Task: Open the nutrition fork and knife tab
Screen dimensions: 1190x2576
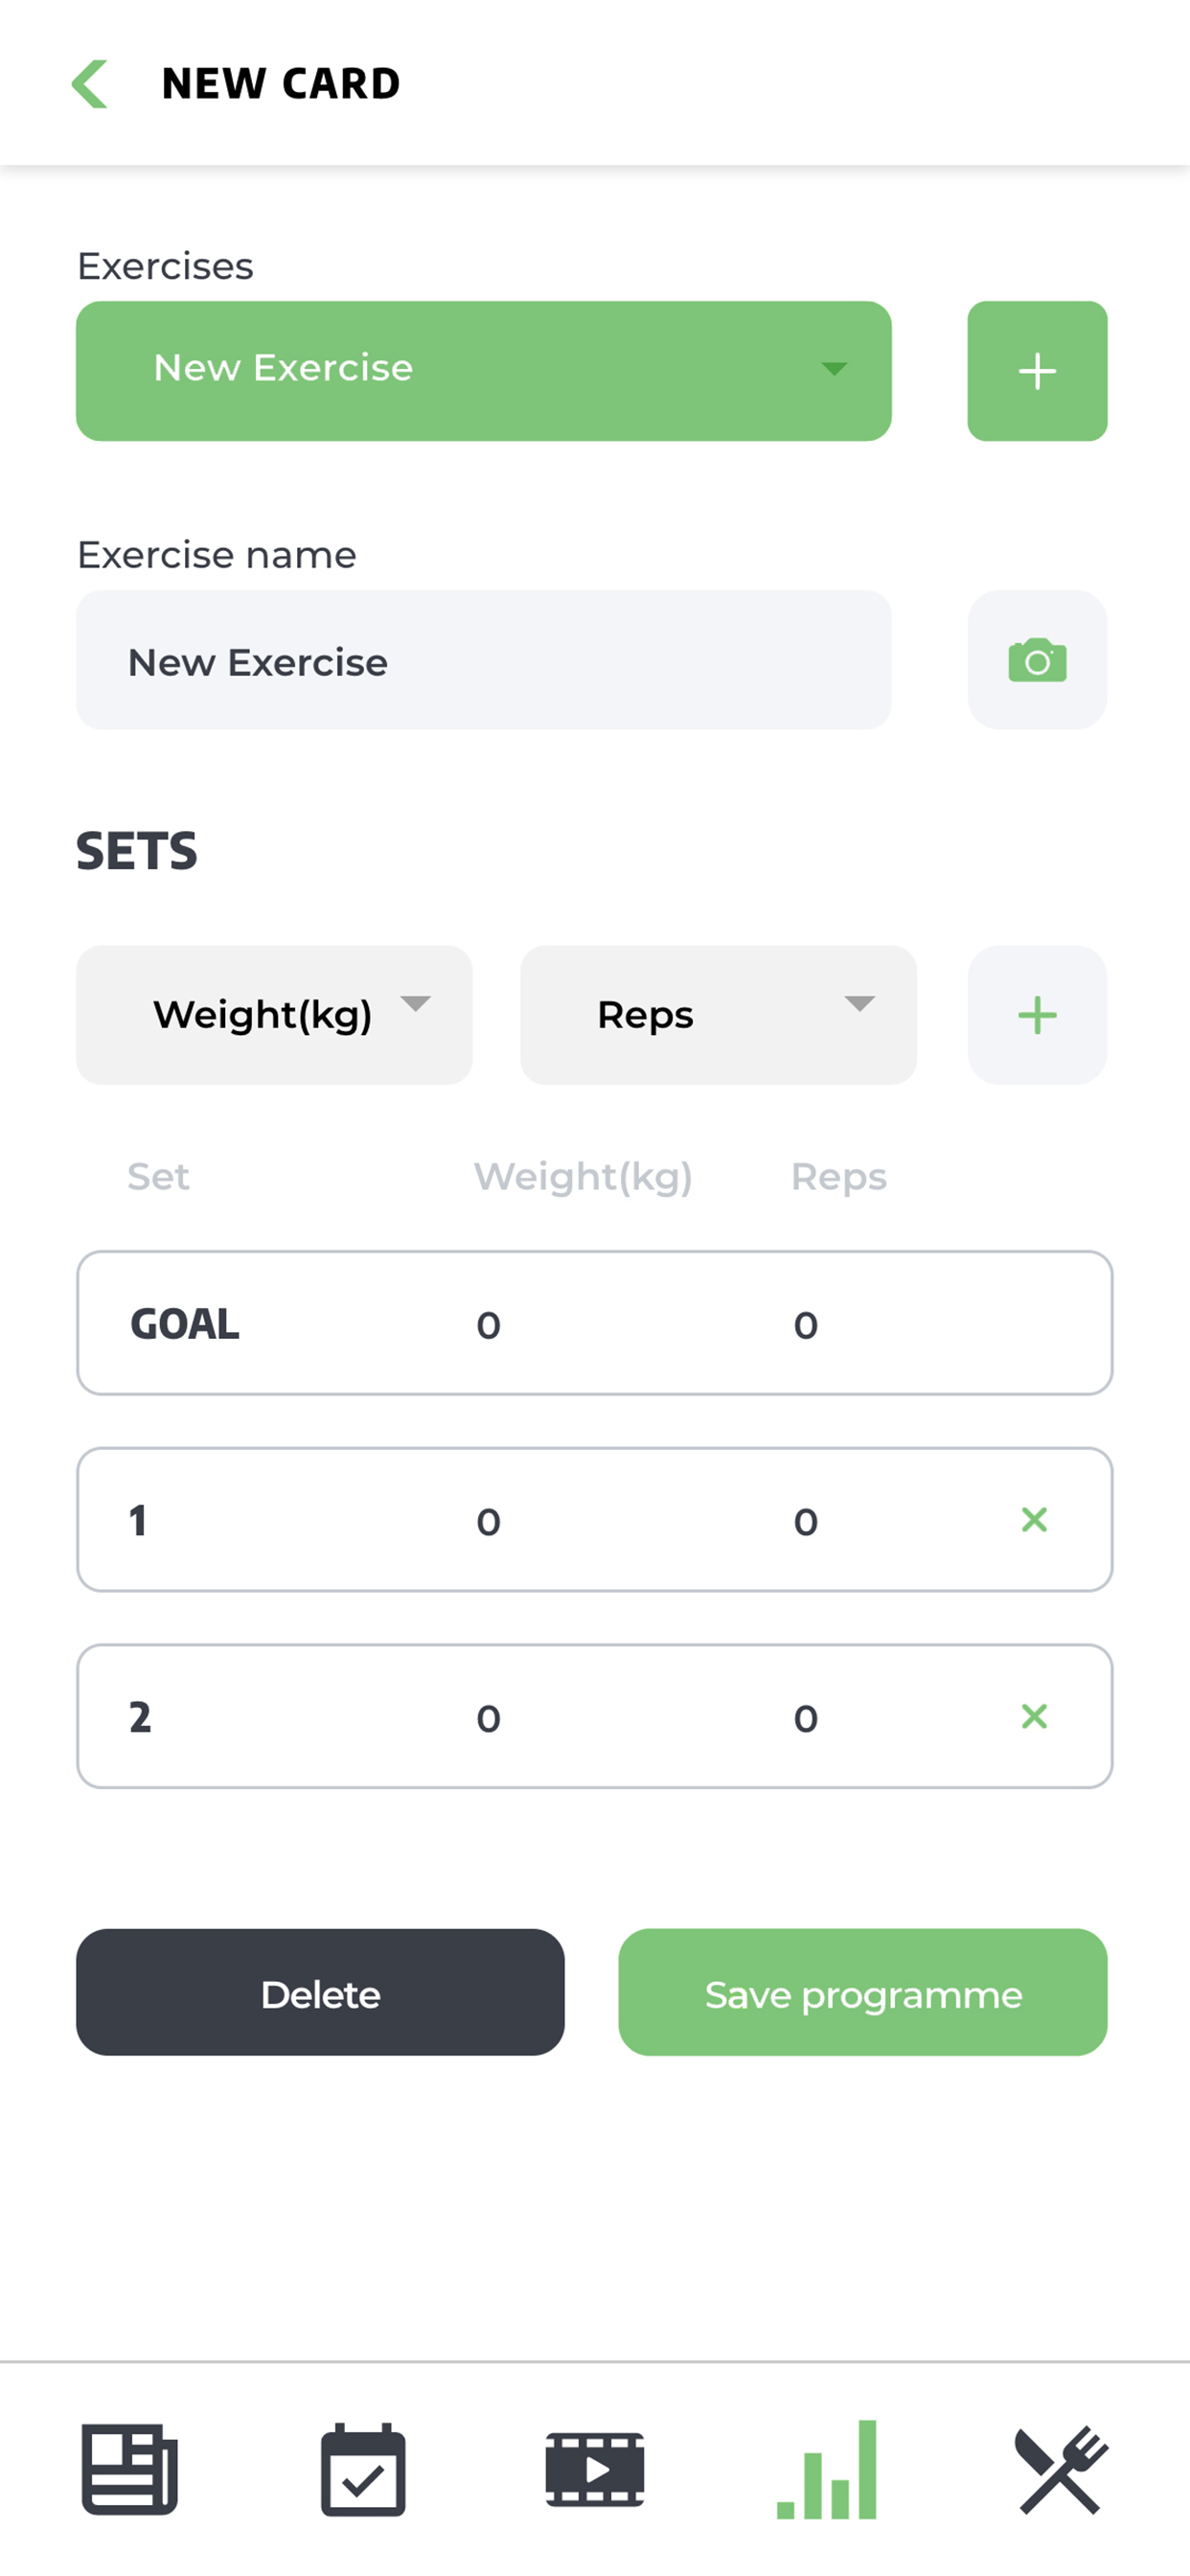Action: point(1061,2469)
